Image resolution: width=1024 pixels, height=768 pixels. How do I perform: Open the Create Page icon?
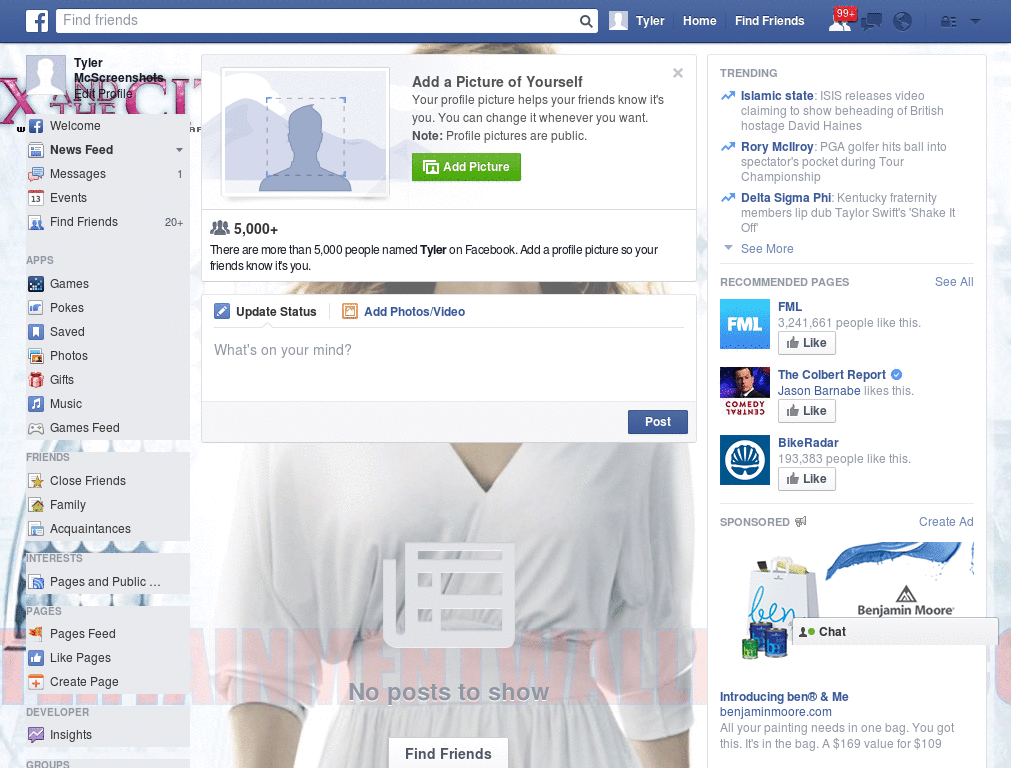36,682
